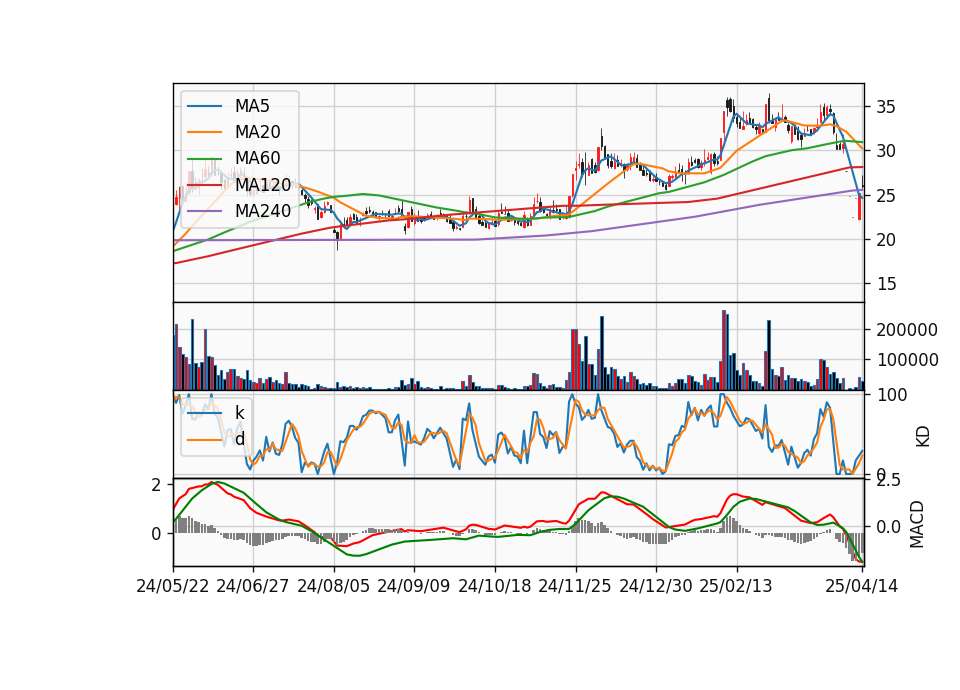Click the 200000 volume axis value
Viewport: 960px width, 690px height.
907,330
